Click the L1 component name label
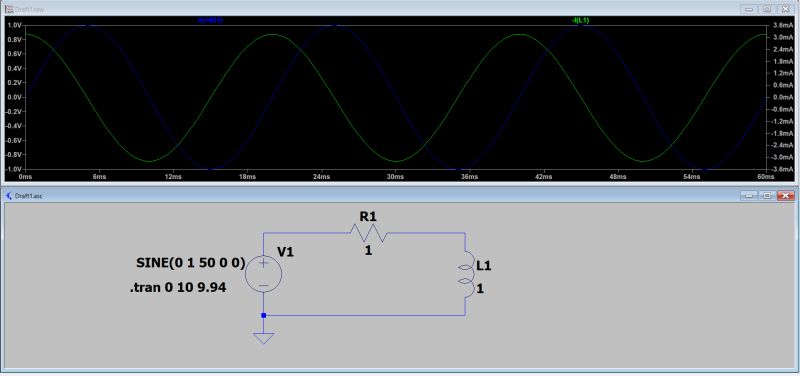 484,265
